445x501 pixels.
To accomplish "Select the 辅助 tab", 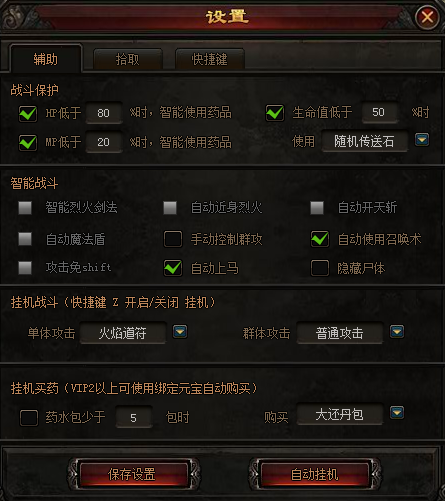I will click(46, 59).
